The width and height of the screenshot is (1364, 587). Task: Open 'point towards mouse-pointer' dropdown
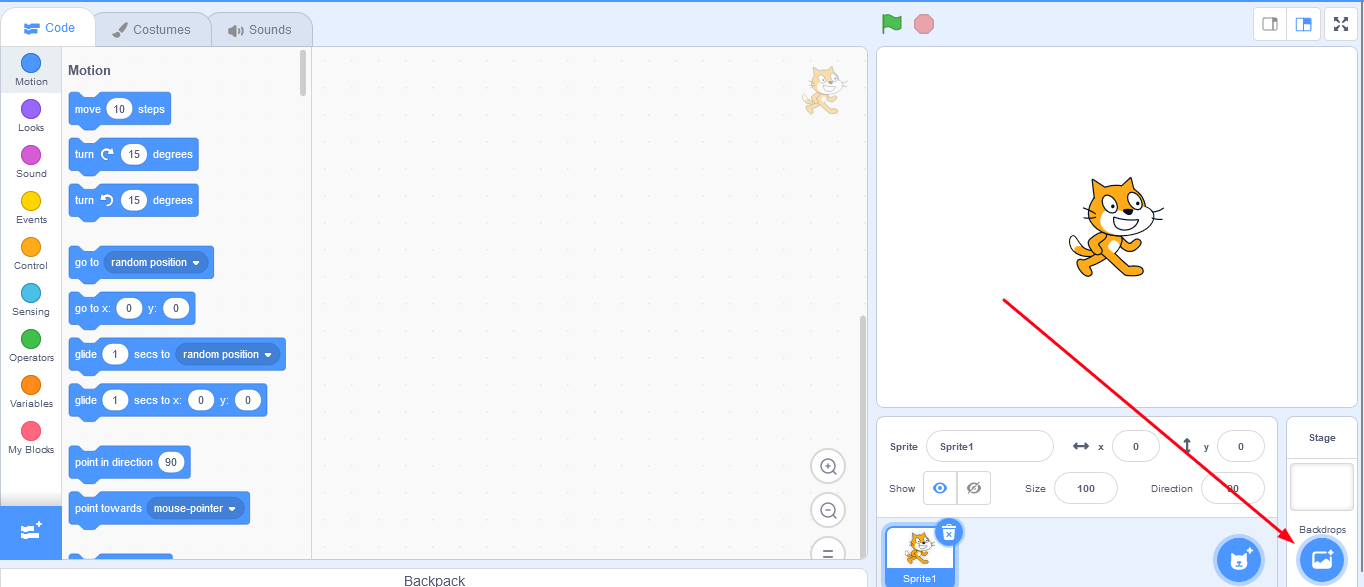point(195,508)
